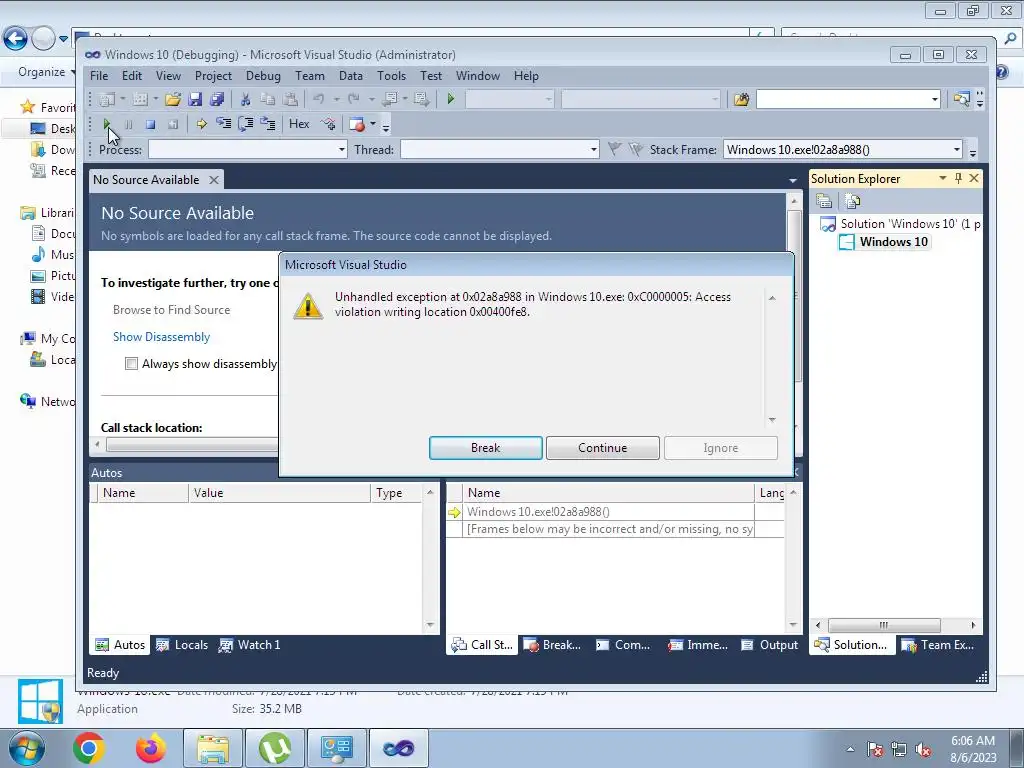Click the Add New Item icon

(140, 99)
